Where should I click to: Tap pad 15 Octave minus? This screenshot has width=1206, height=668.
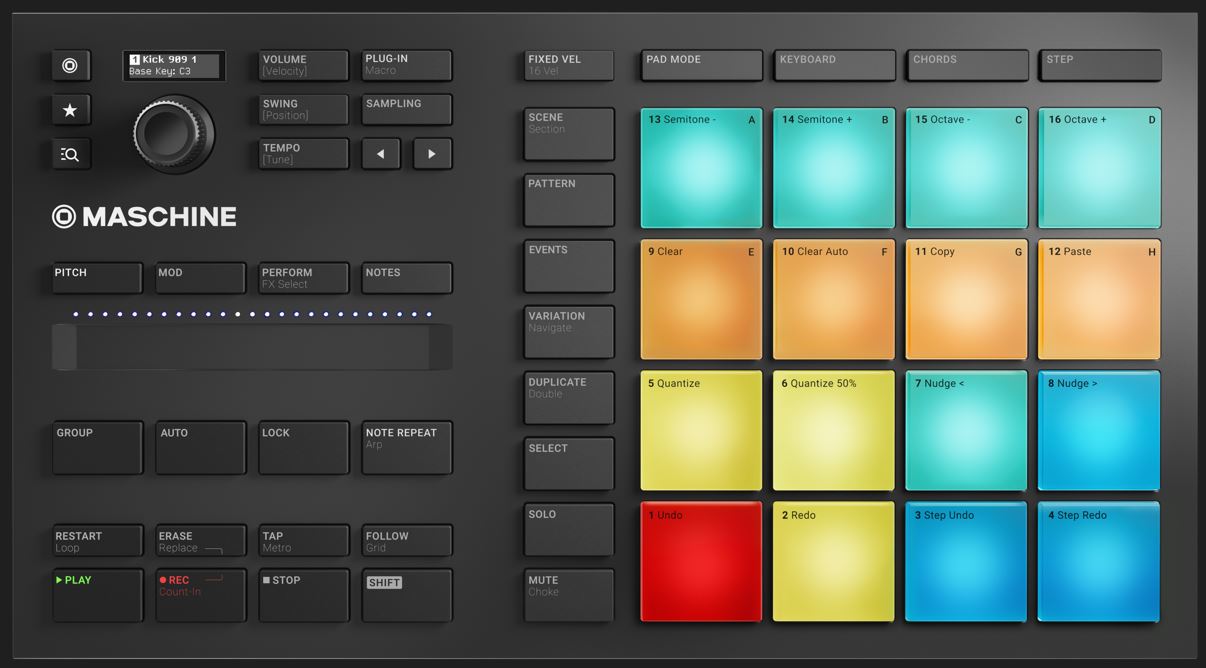(x=968, y=168)
